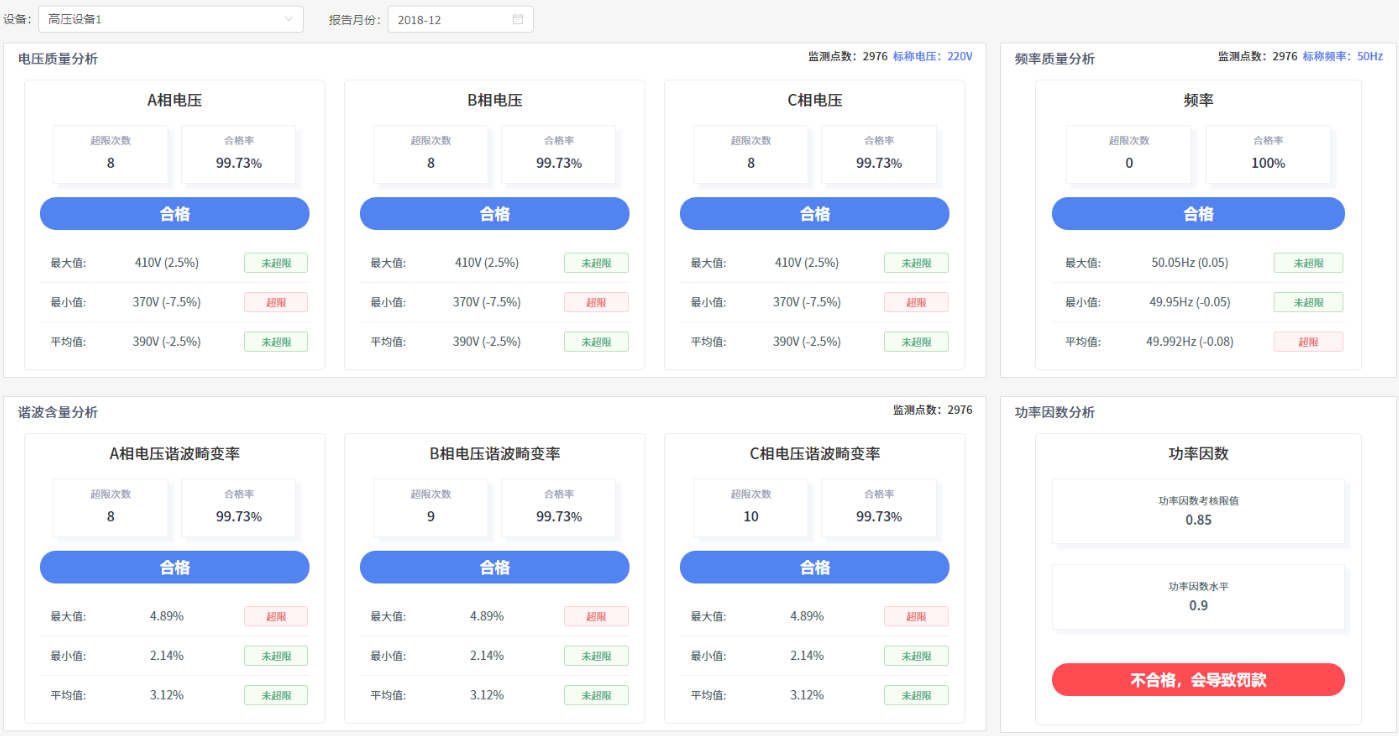Click the 合格 button under 频率
This screenshot has width=1399, height=736.
(x=1198, y=214)
